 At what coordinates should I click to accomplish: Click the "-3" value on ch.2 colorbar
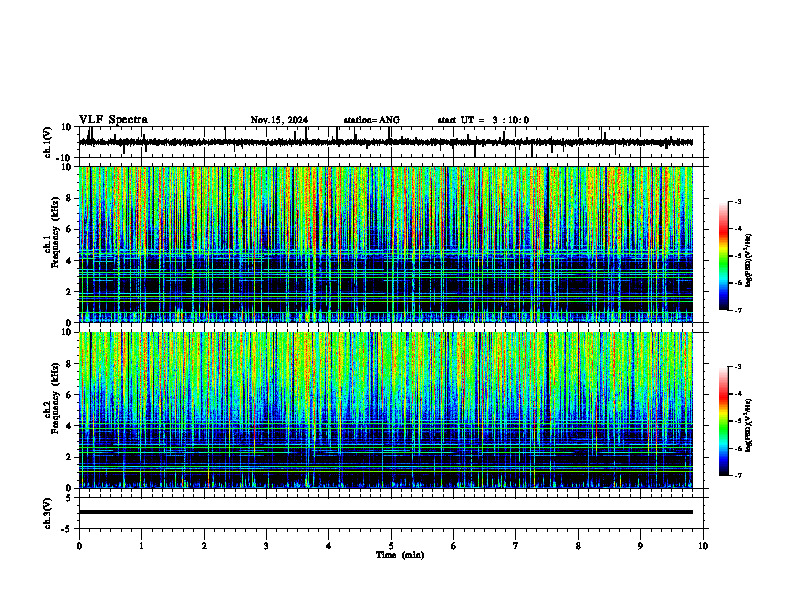(738, 367)
